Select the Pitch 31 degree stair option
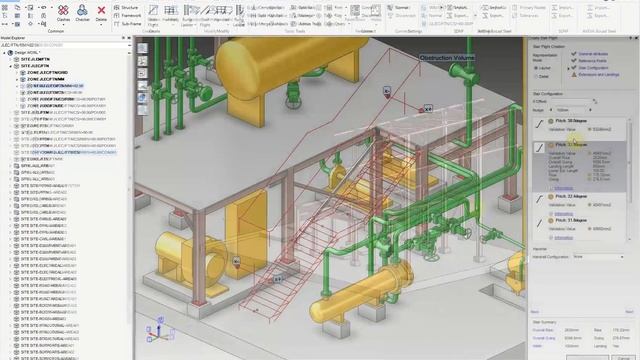 pos(579,229)
